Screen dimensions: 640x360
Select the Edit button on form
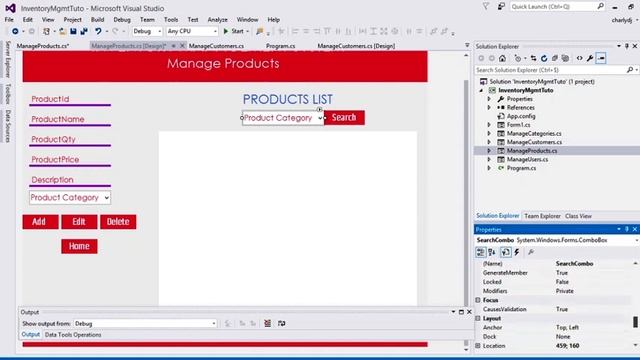[x=79, y=222]
